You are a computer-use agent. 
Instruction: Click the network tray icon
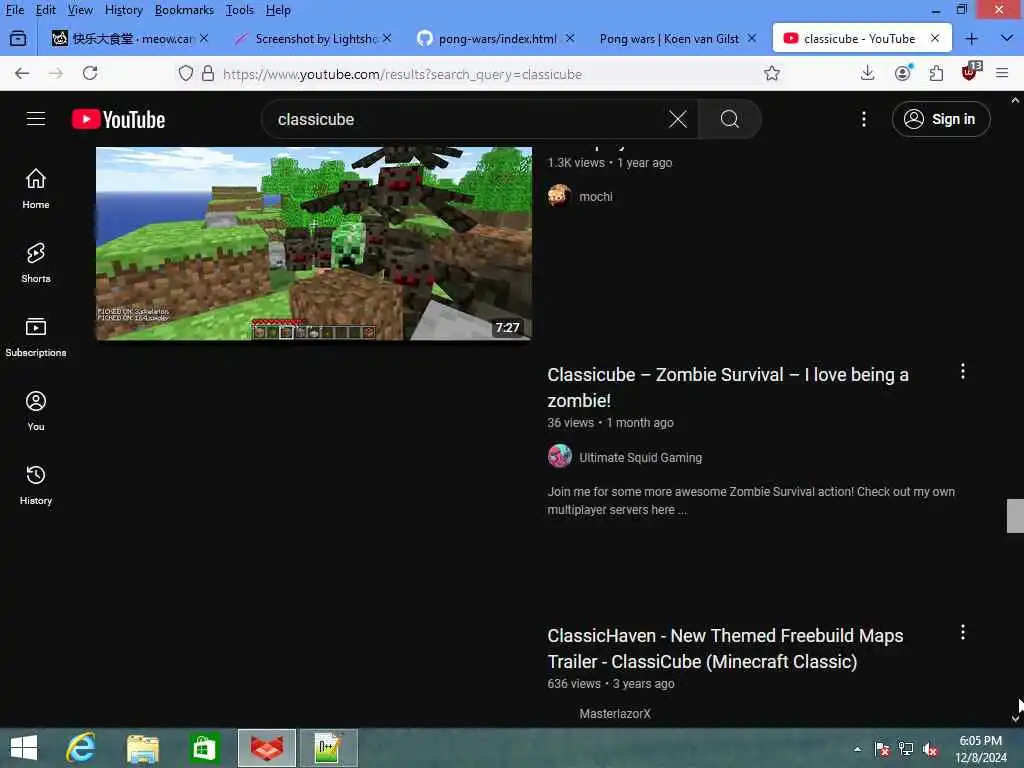click(x=906, y=749)
